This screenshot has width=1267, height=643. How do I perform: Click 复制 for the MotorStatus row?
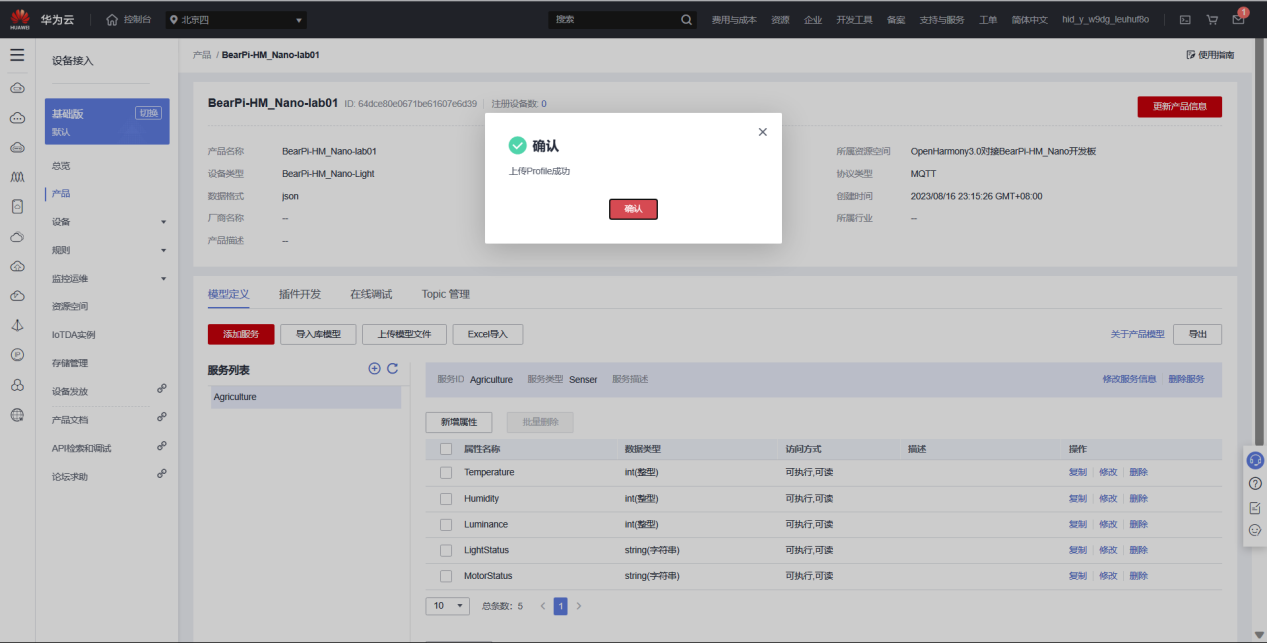[x=1077, y=576]
